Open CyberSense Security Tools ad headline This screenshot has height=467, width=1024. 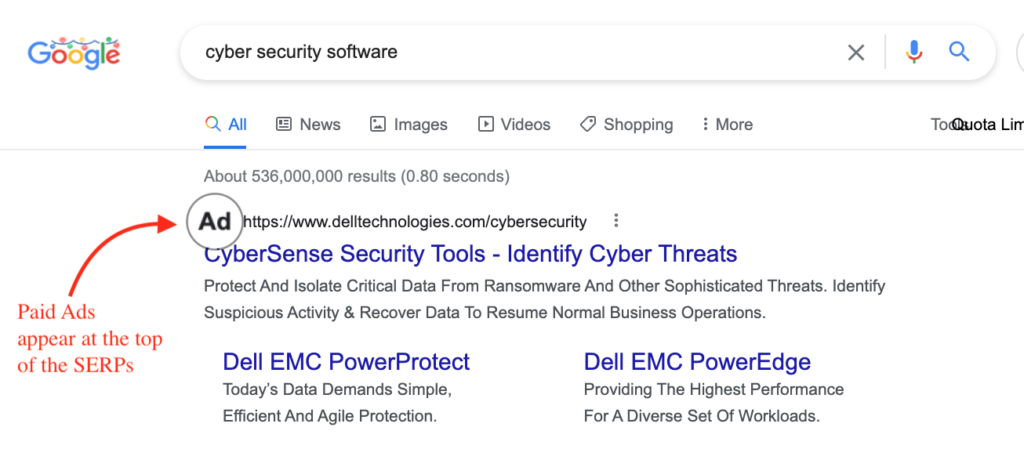click(470, 253)
